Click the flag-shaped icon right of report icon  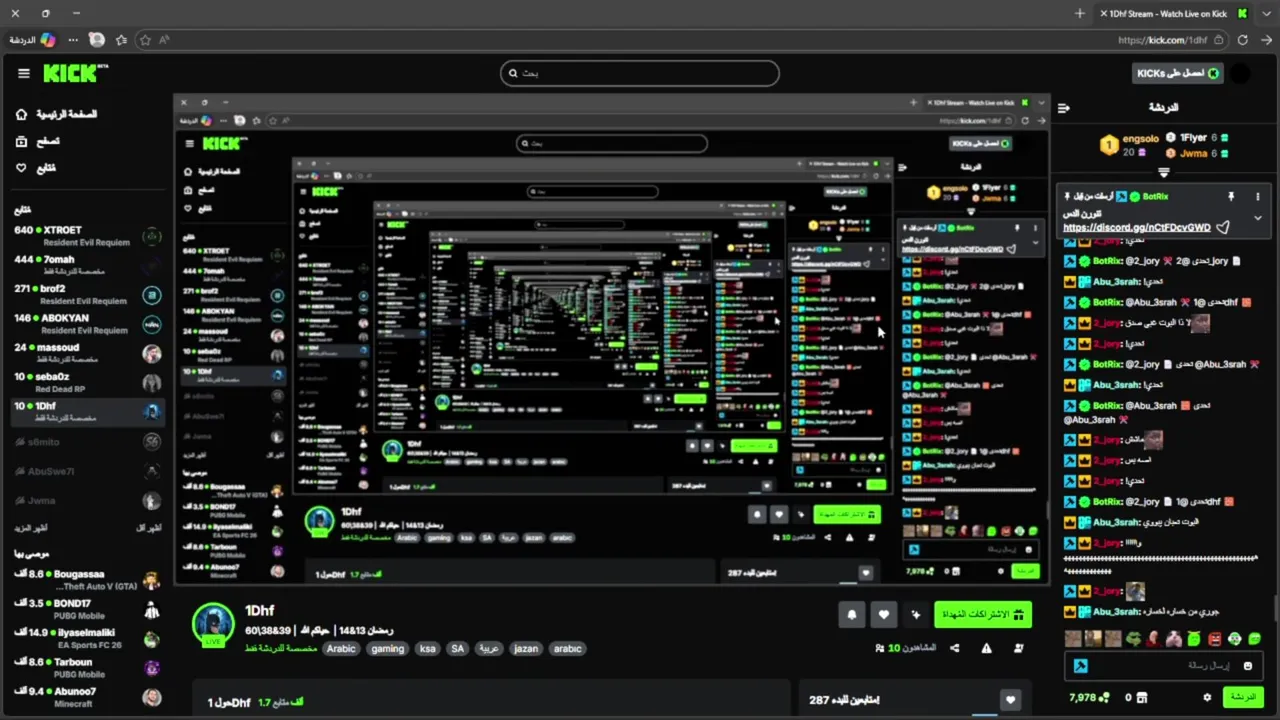click(x=1018, y=648)
